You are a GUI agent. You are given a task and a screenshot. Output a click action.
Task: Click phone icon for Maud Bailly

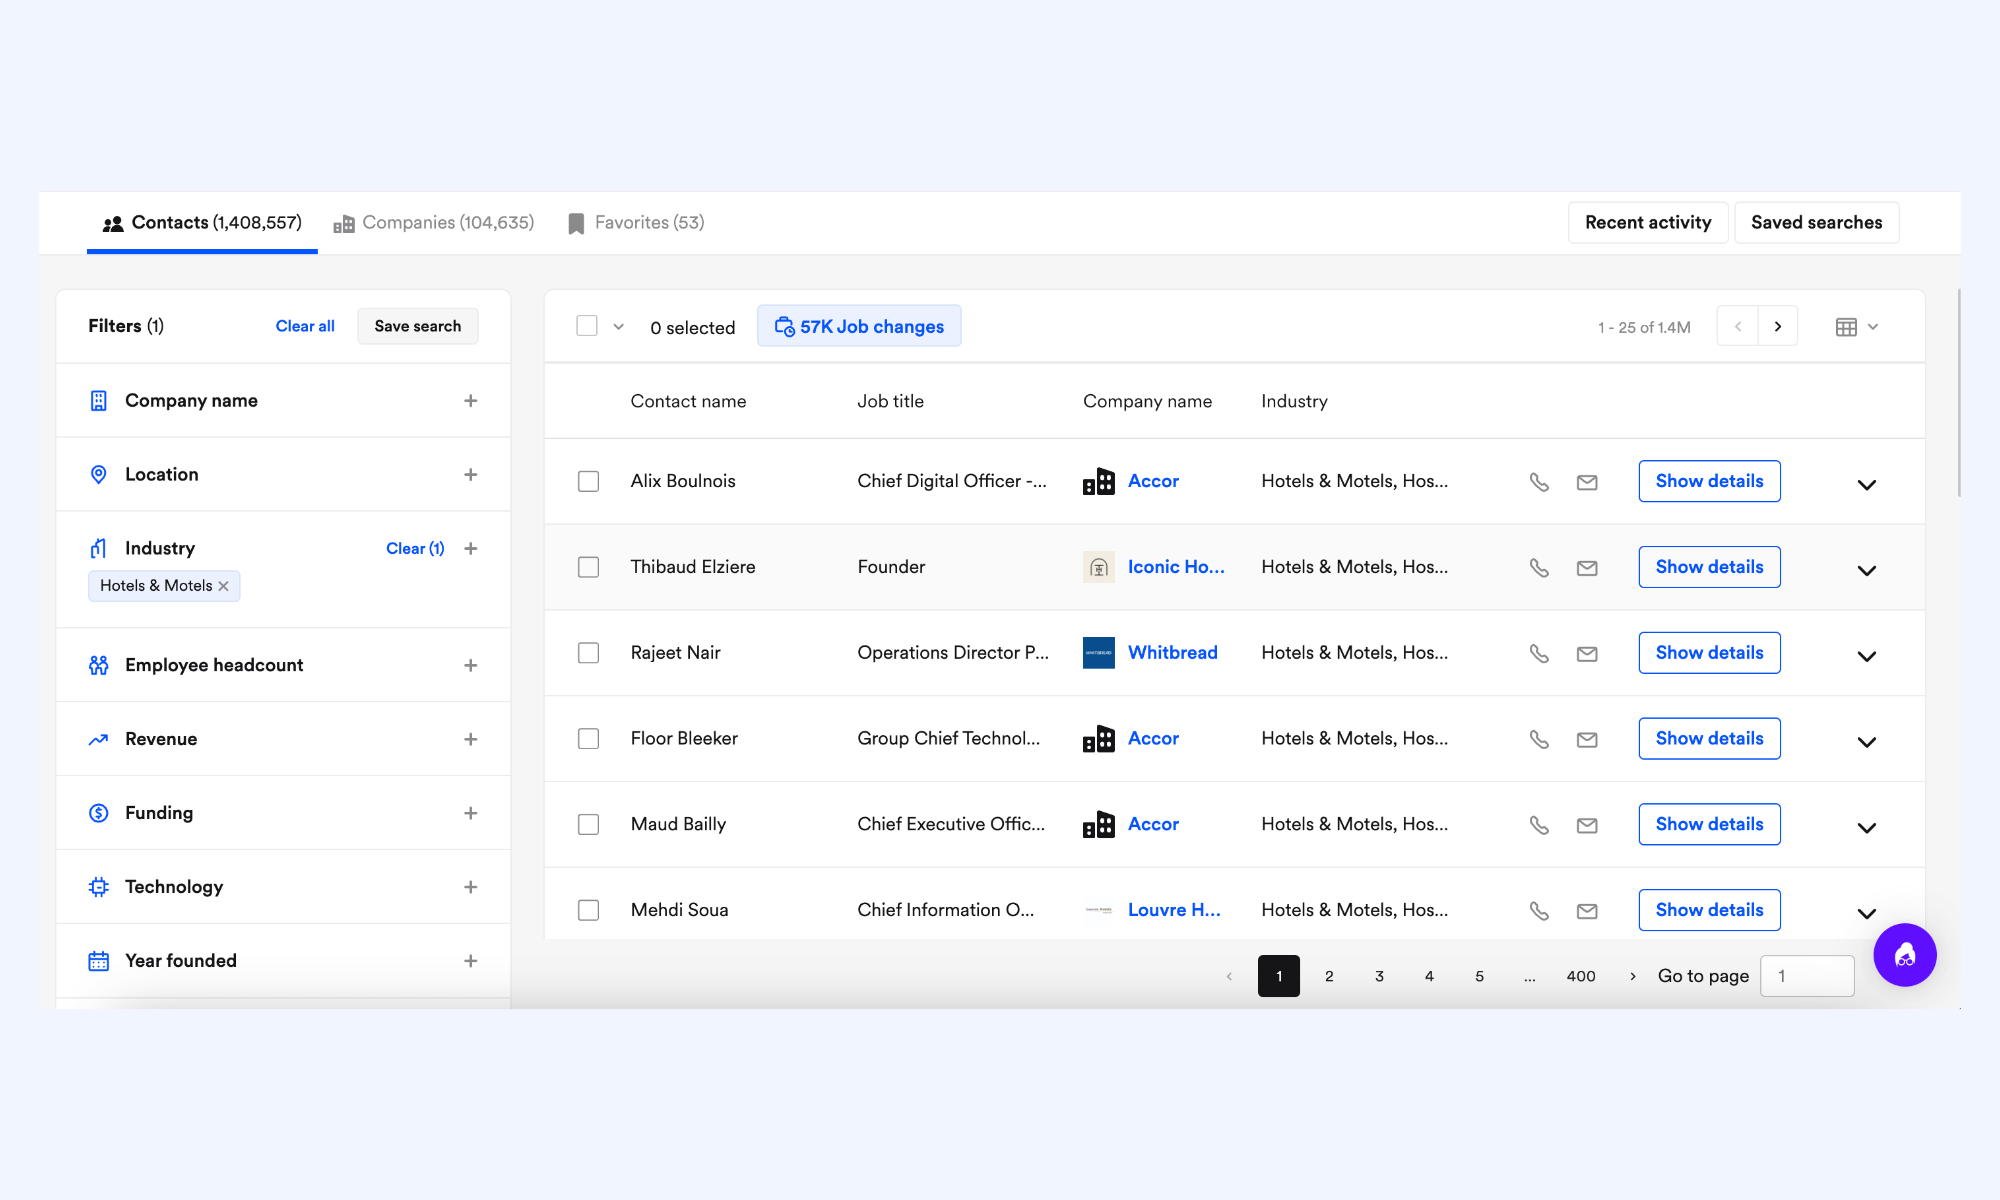[1539, 825]
